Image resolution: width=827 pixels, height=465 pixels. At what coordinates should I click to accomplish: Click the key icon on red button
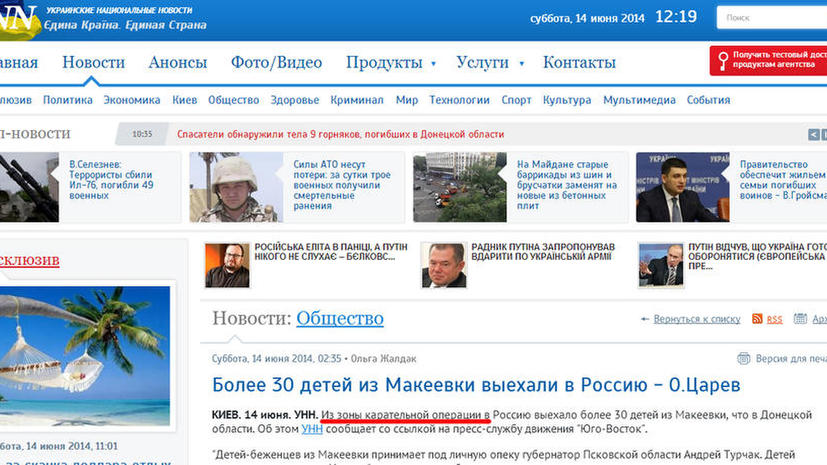point(723,61)
